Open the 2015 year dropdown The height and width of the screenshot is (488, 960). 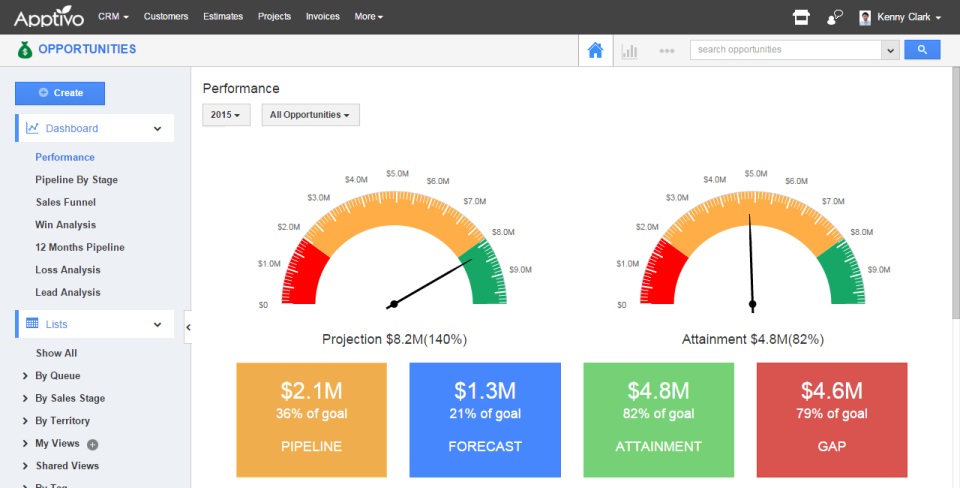coord(226,115)
